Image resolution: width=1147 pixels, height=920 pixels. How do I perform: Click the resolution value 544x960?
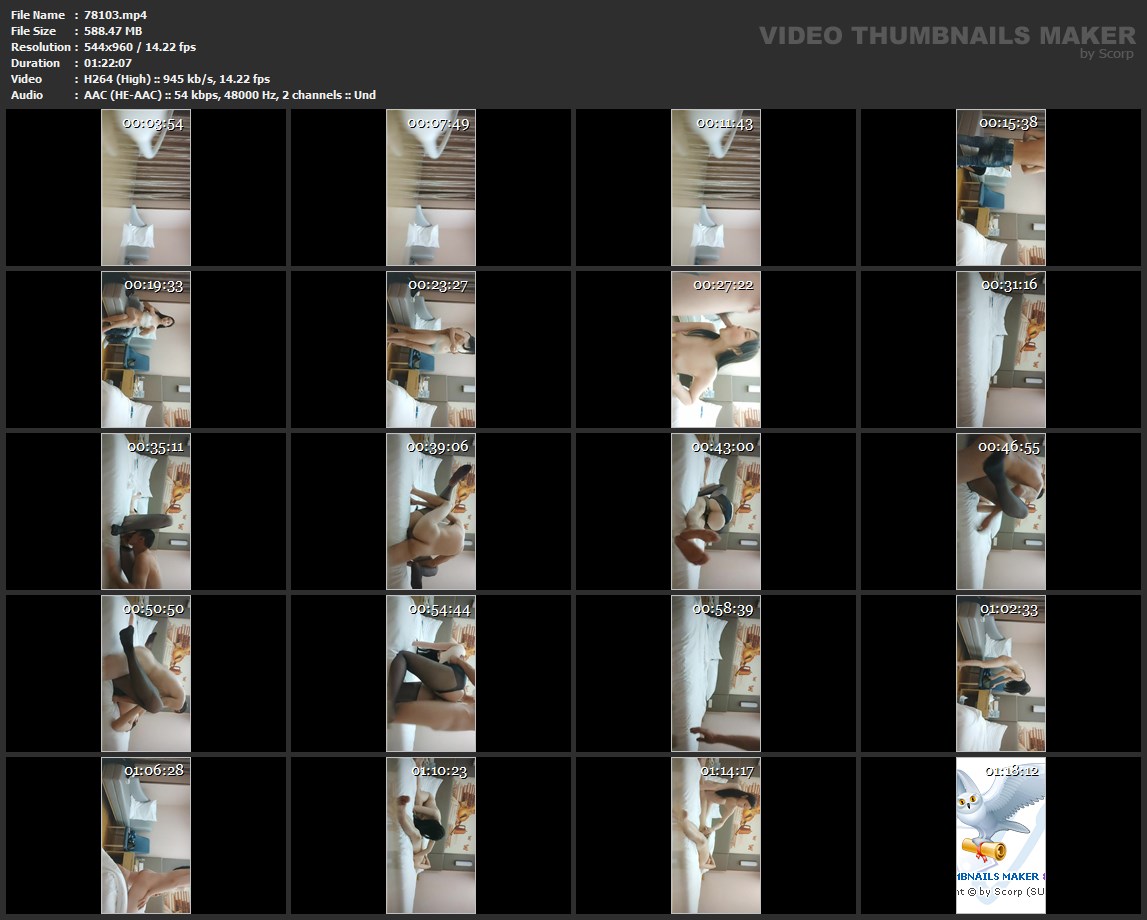(113, 47)
